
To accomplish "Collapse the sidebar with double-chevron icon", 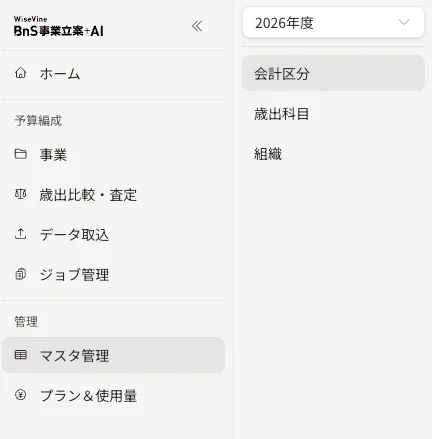I will click(x=197, y=26).
